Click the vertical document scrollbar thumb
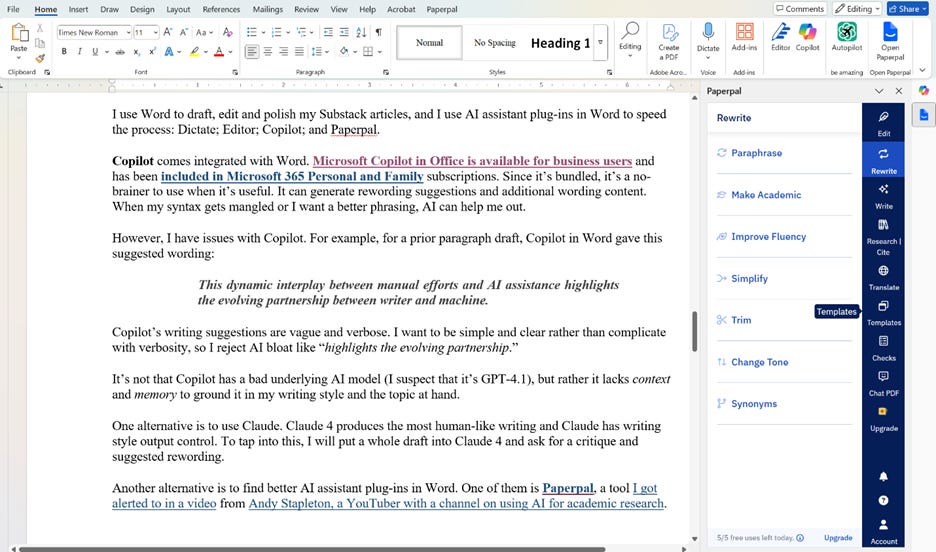Screen dimensions: 936x552 click(694, 331)
